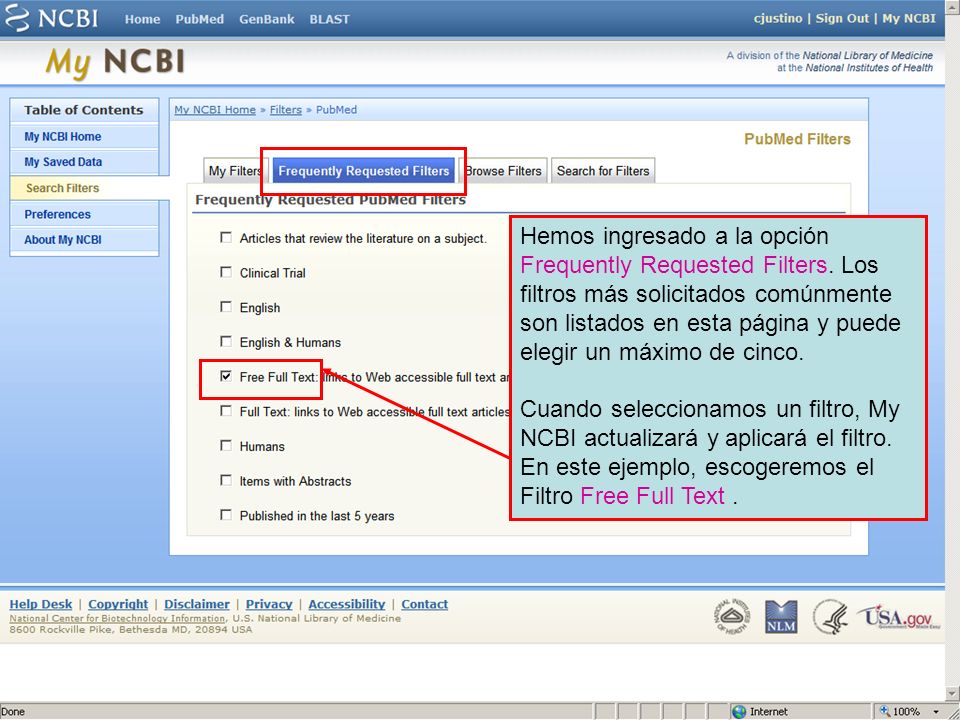This screenshot has width=960, height=720.
Task: Click the Internet zone globe icon
Action: [740, 711]
